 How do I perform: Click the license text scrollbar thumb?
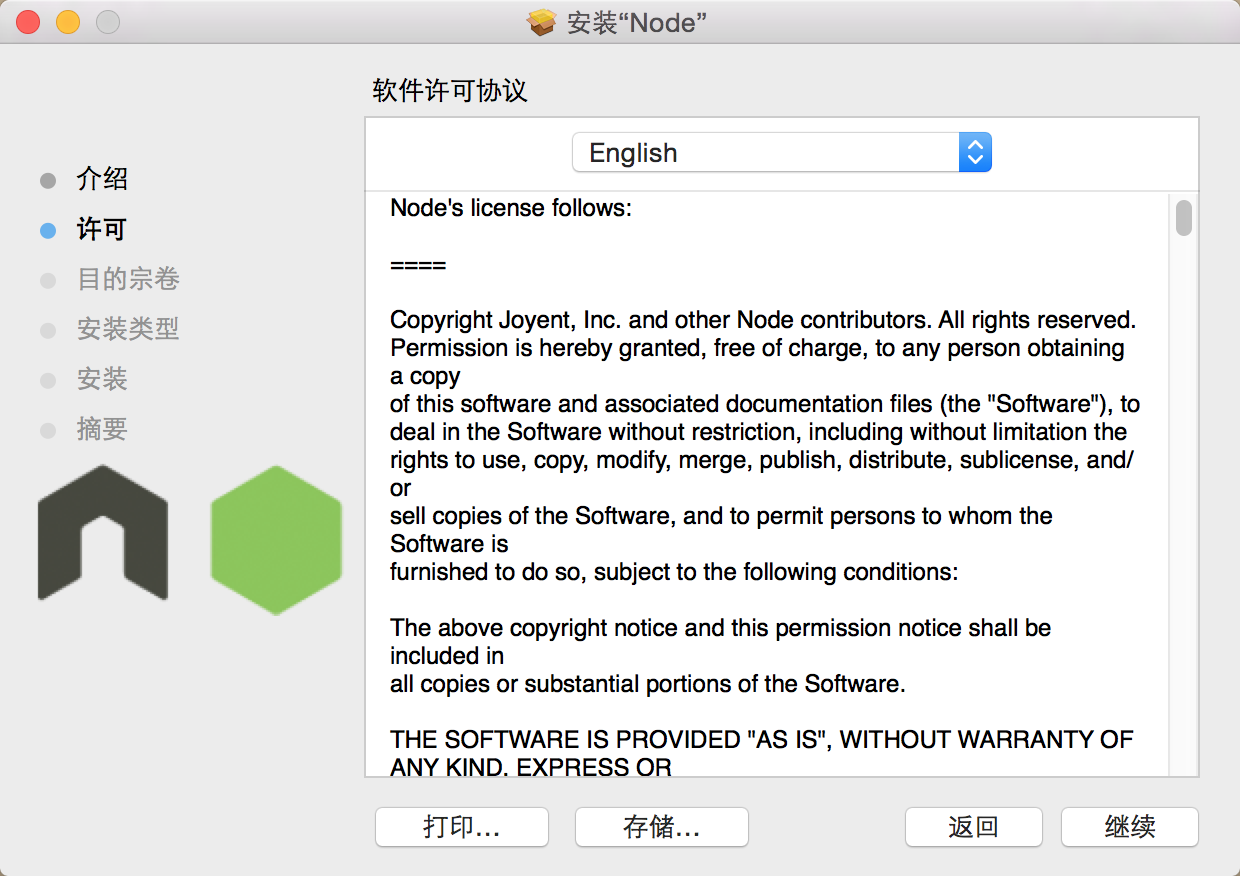point(1184,218)
